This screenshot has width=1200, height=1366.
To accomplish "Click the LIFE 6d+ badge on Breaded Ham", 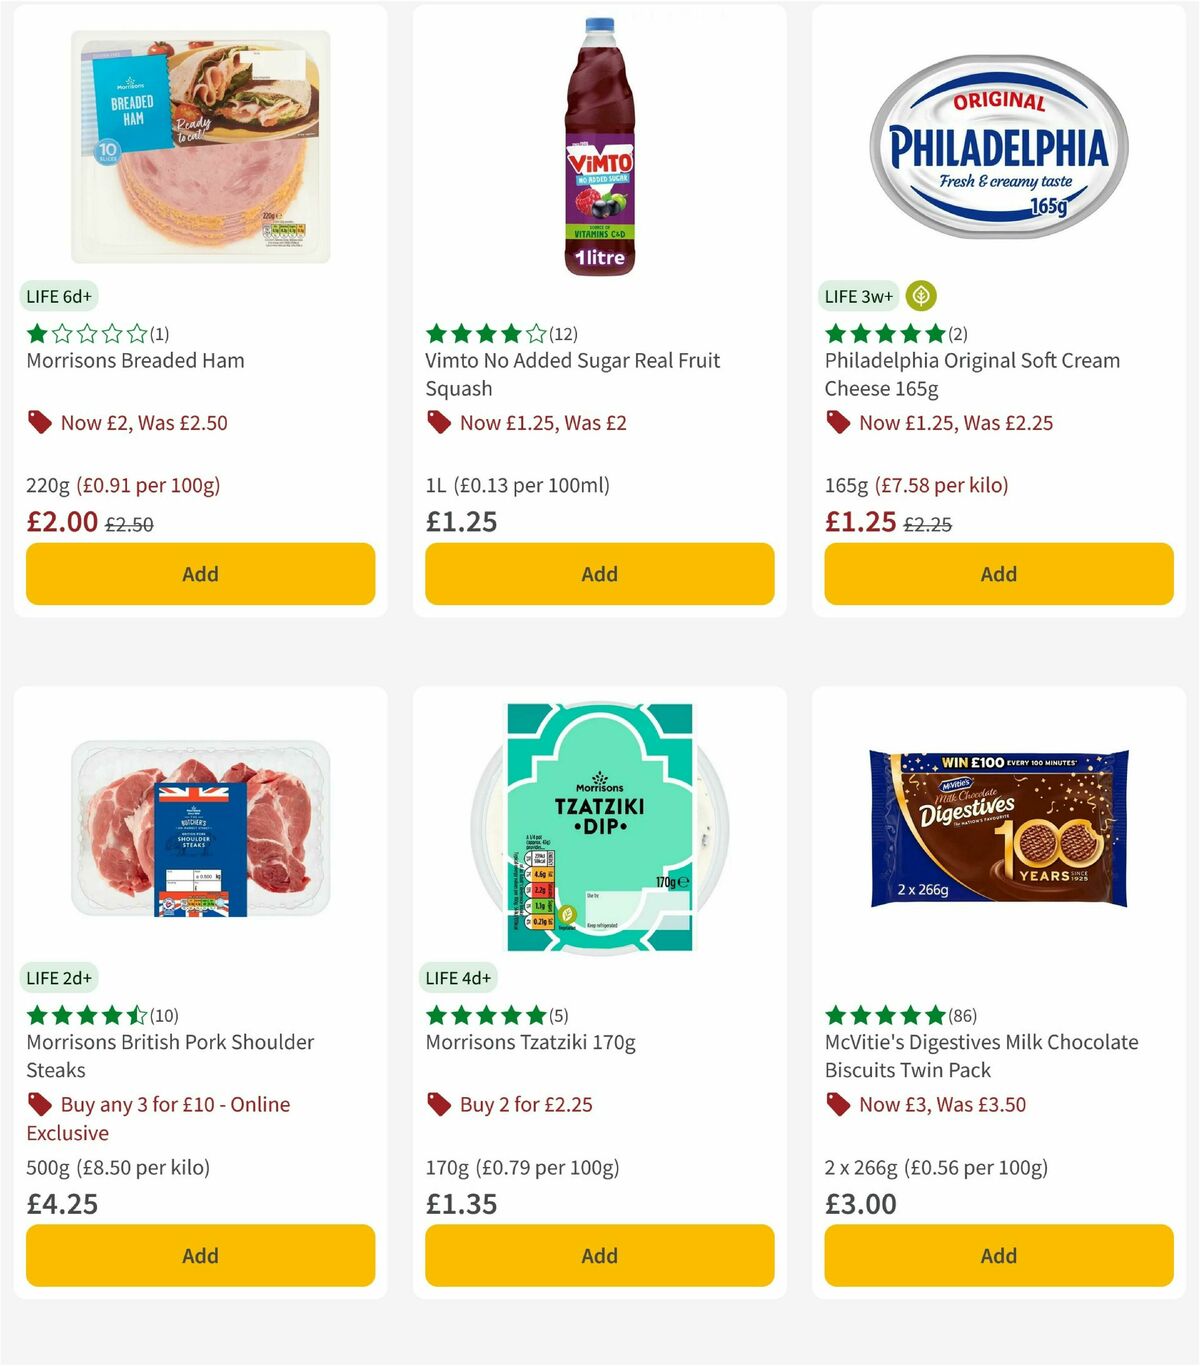I will tap(58, 295).
